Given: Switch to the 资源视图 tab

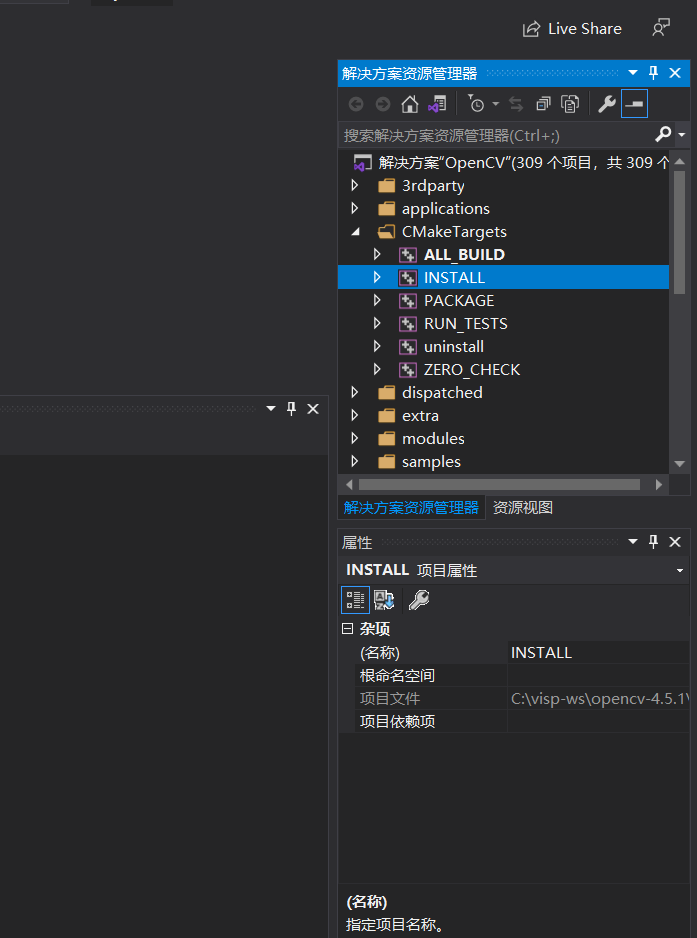Looking at the screenshot, I should coord(523,508).
